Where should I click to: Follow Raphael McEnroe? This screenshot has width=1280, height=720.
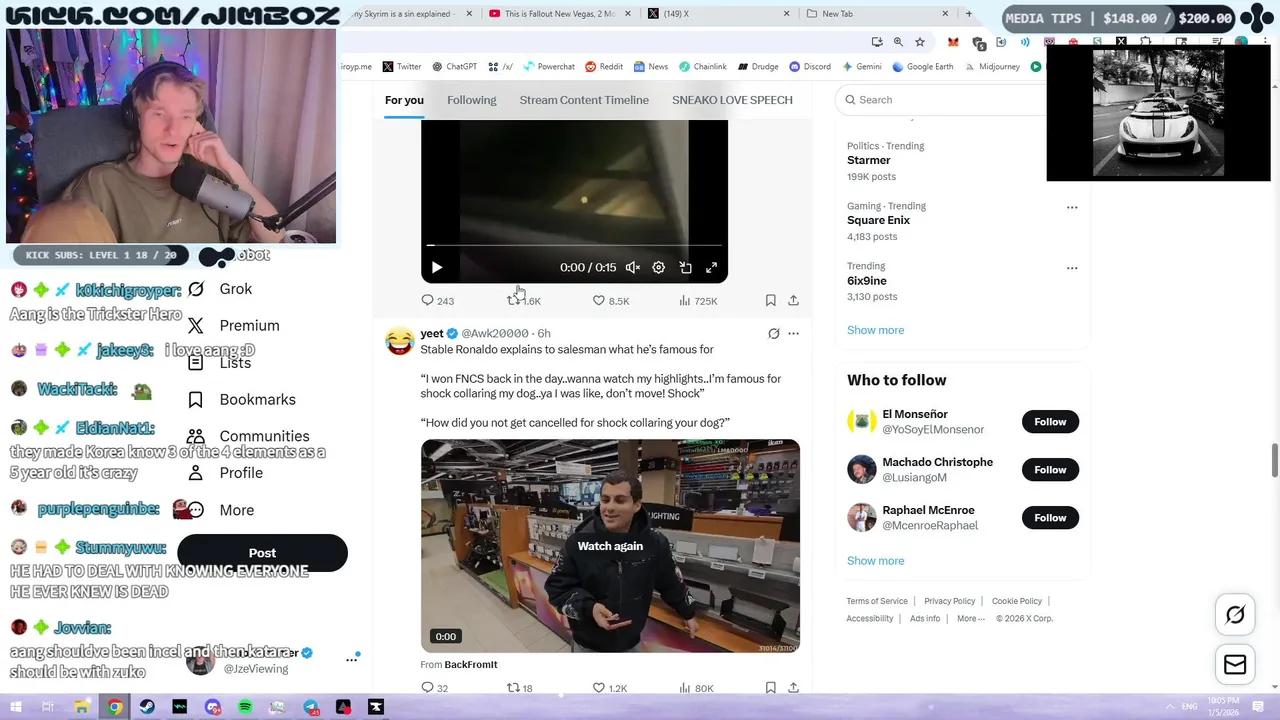(x=1050, y=518)
